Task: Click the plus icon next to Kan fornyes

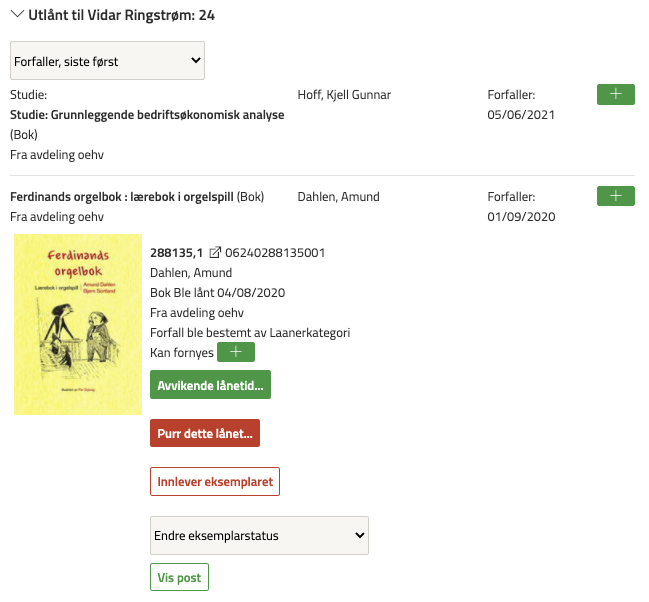Action: click(235, 352)
